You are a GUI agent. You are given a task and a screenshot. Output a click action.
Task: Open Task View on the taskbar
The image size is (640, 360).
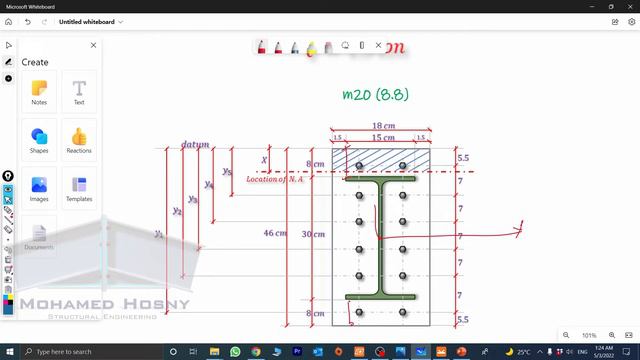click(193, 351)
